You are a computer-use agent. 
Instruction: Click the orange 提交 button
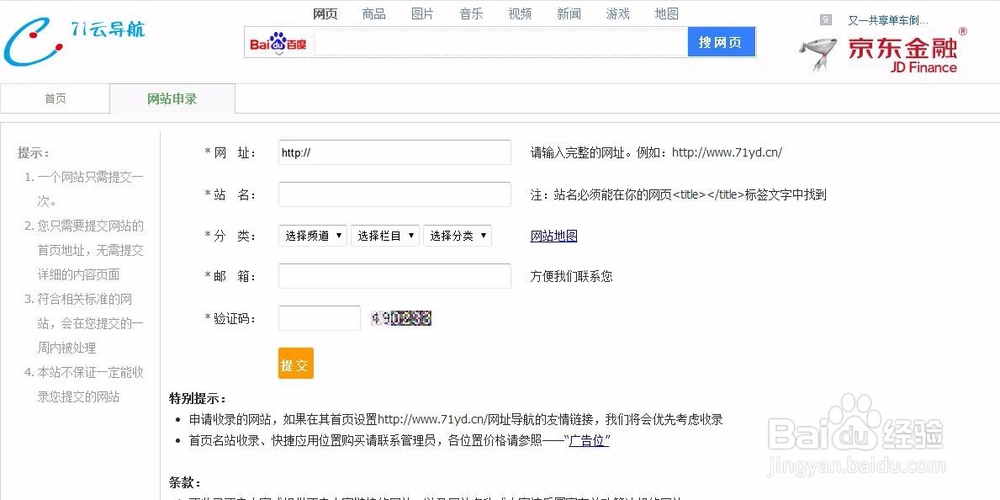[x=296, y=364]
